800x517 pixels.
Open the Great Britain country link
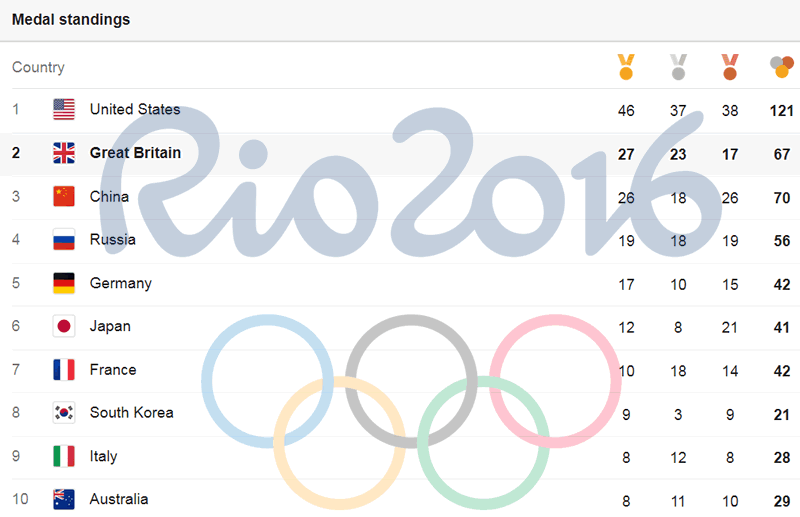click(x=135, y=153)
